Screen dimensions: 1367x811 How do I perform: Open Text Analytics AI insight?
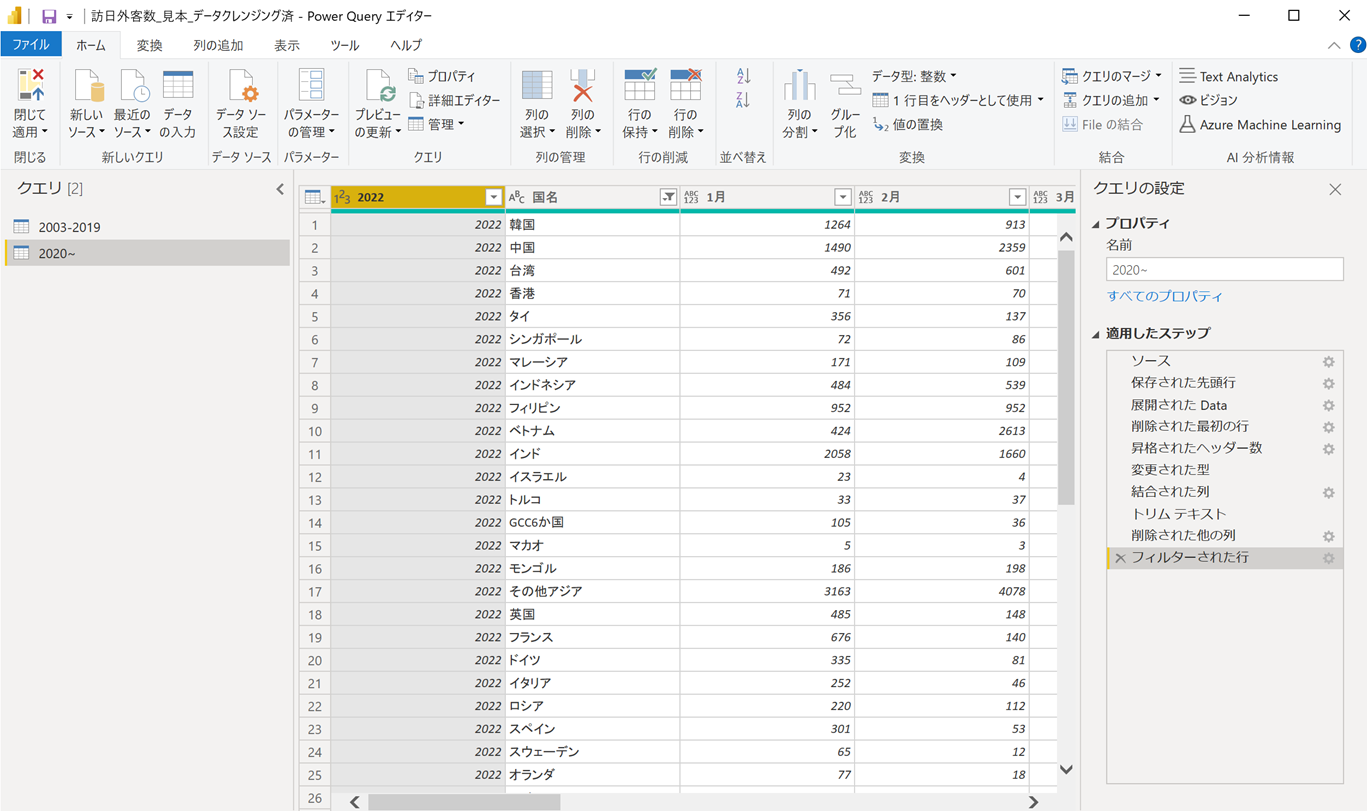(1228, 76)
